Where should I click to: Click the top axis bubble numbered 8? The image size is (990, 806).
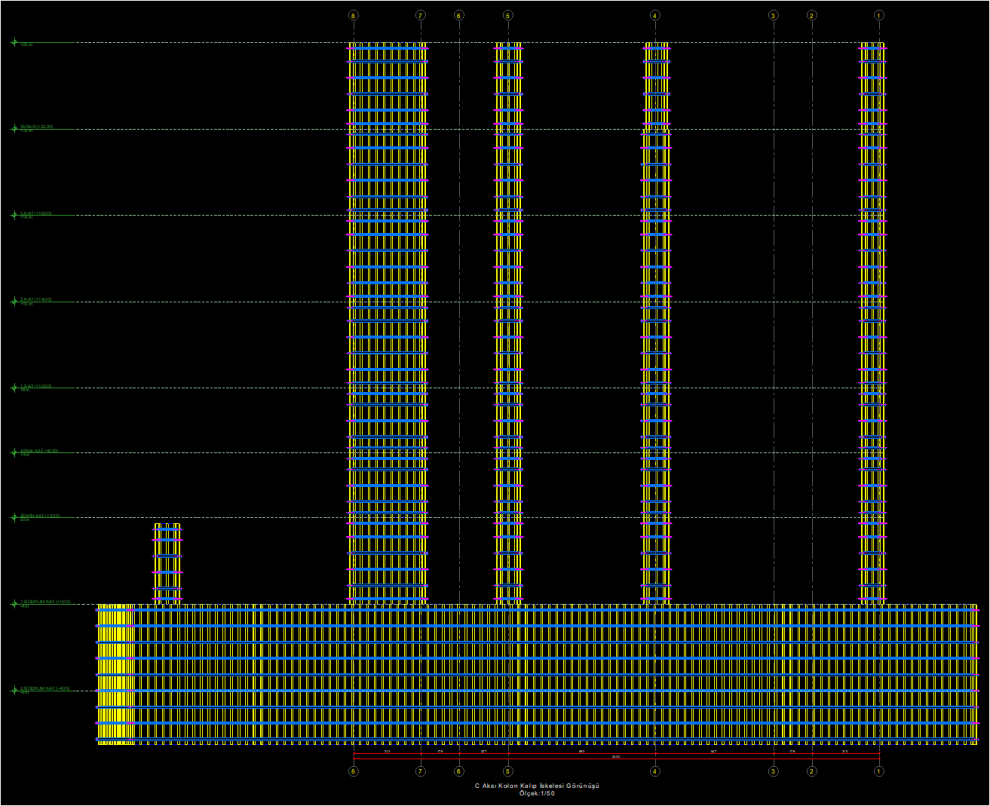[353, 15]
